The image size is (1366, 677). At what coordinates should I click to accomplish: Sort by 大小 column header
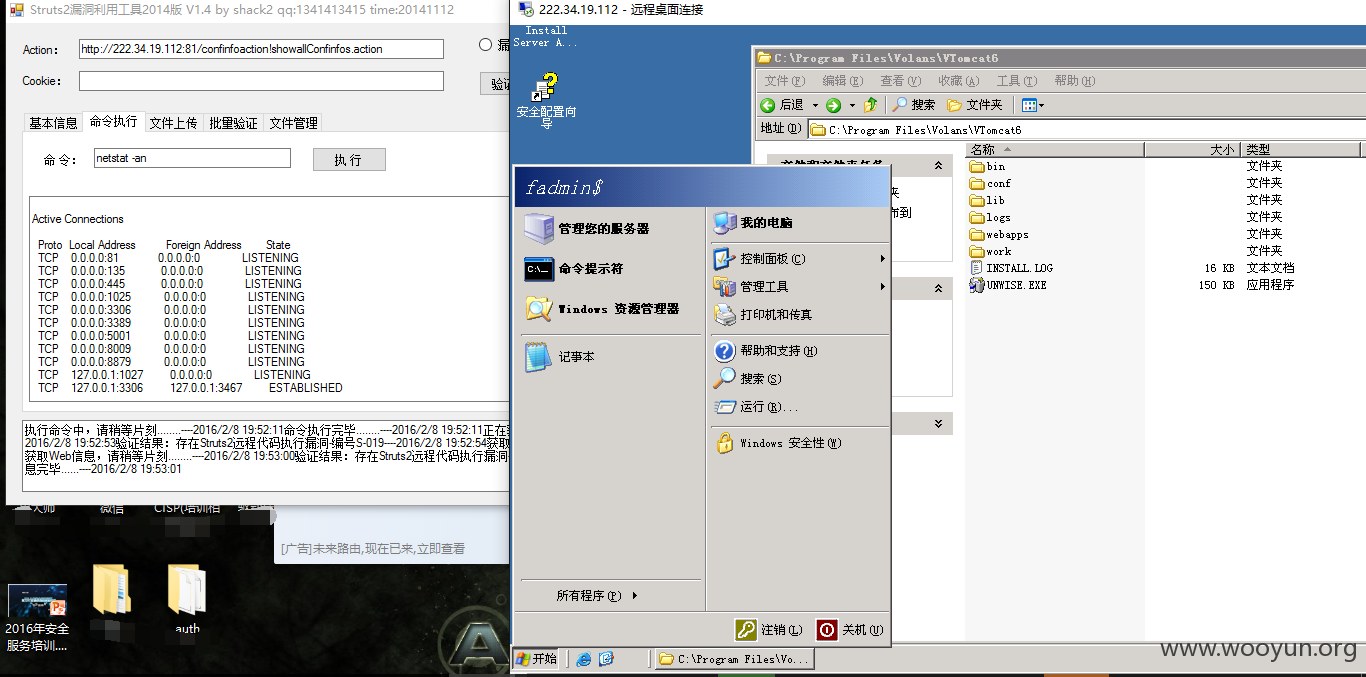pos(1192,150)
